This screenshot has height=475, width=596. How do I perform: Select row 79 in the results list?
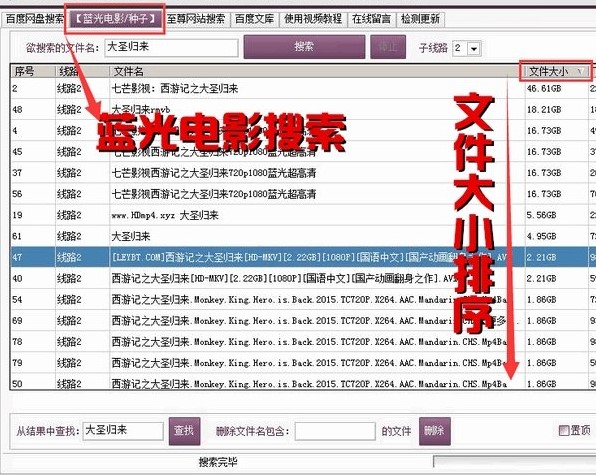(302, 363)
